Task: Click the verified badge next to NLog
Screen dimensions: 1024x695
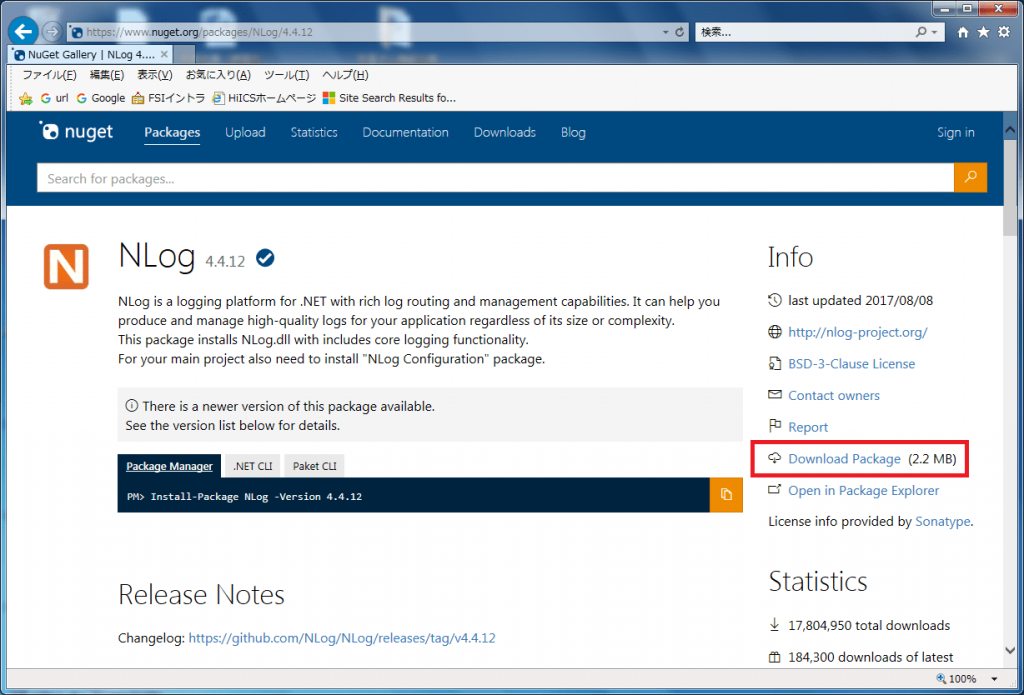Action: click(264, 257)
